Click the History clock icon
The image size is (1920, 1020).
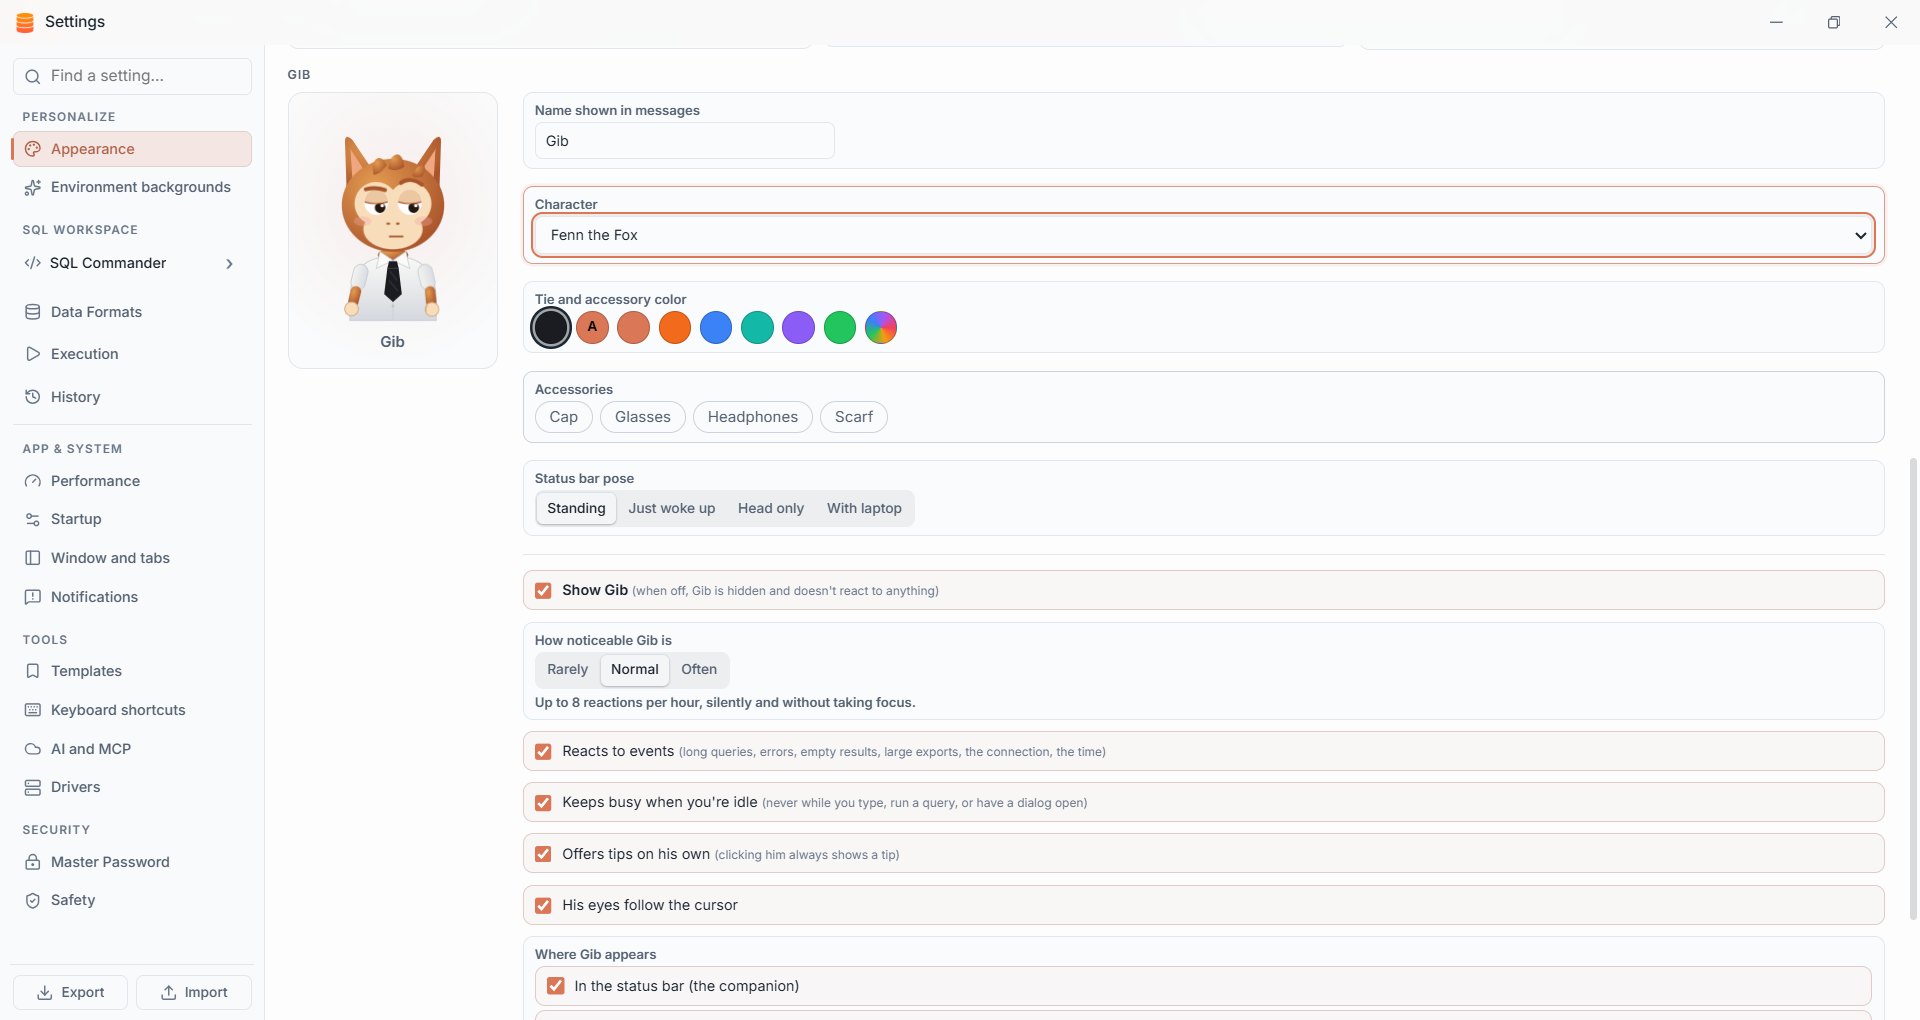click(33, 397)
